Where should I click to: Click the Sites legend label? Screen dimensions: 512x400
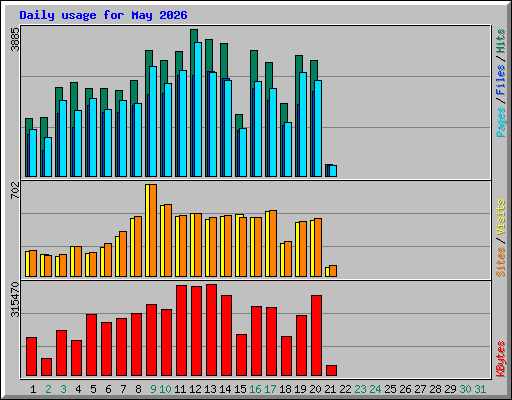501,262
